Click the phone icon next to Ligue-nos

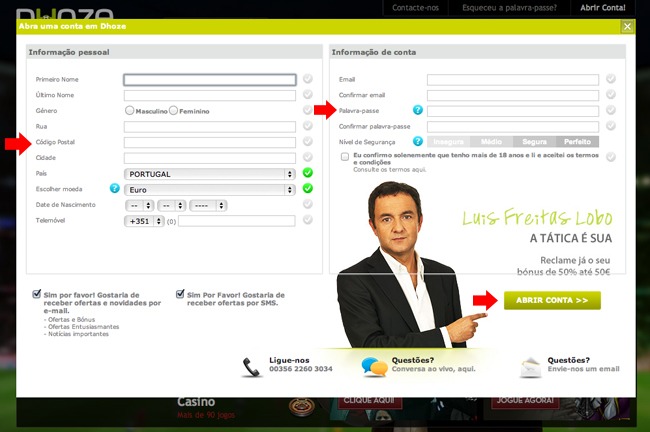coord(251,366)
